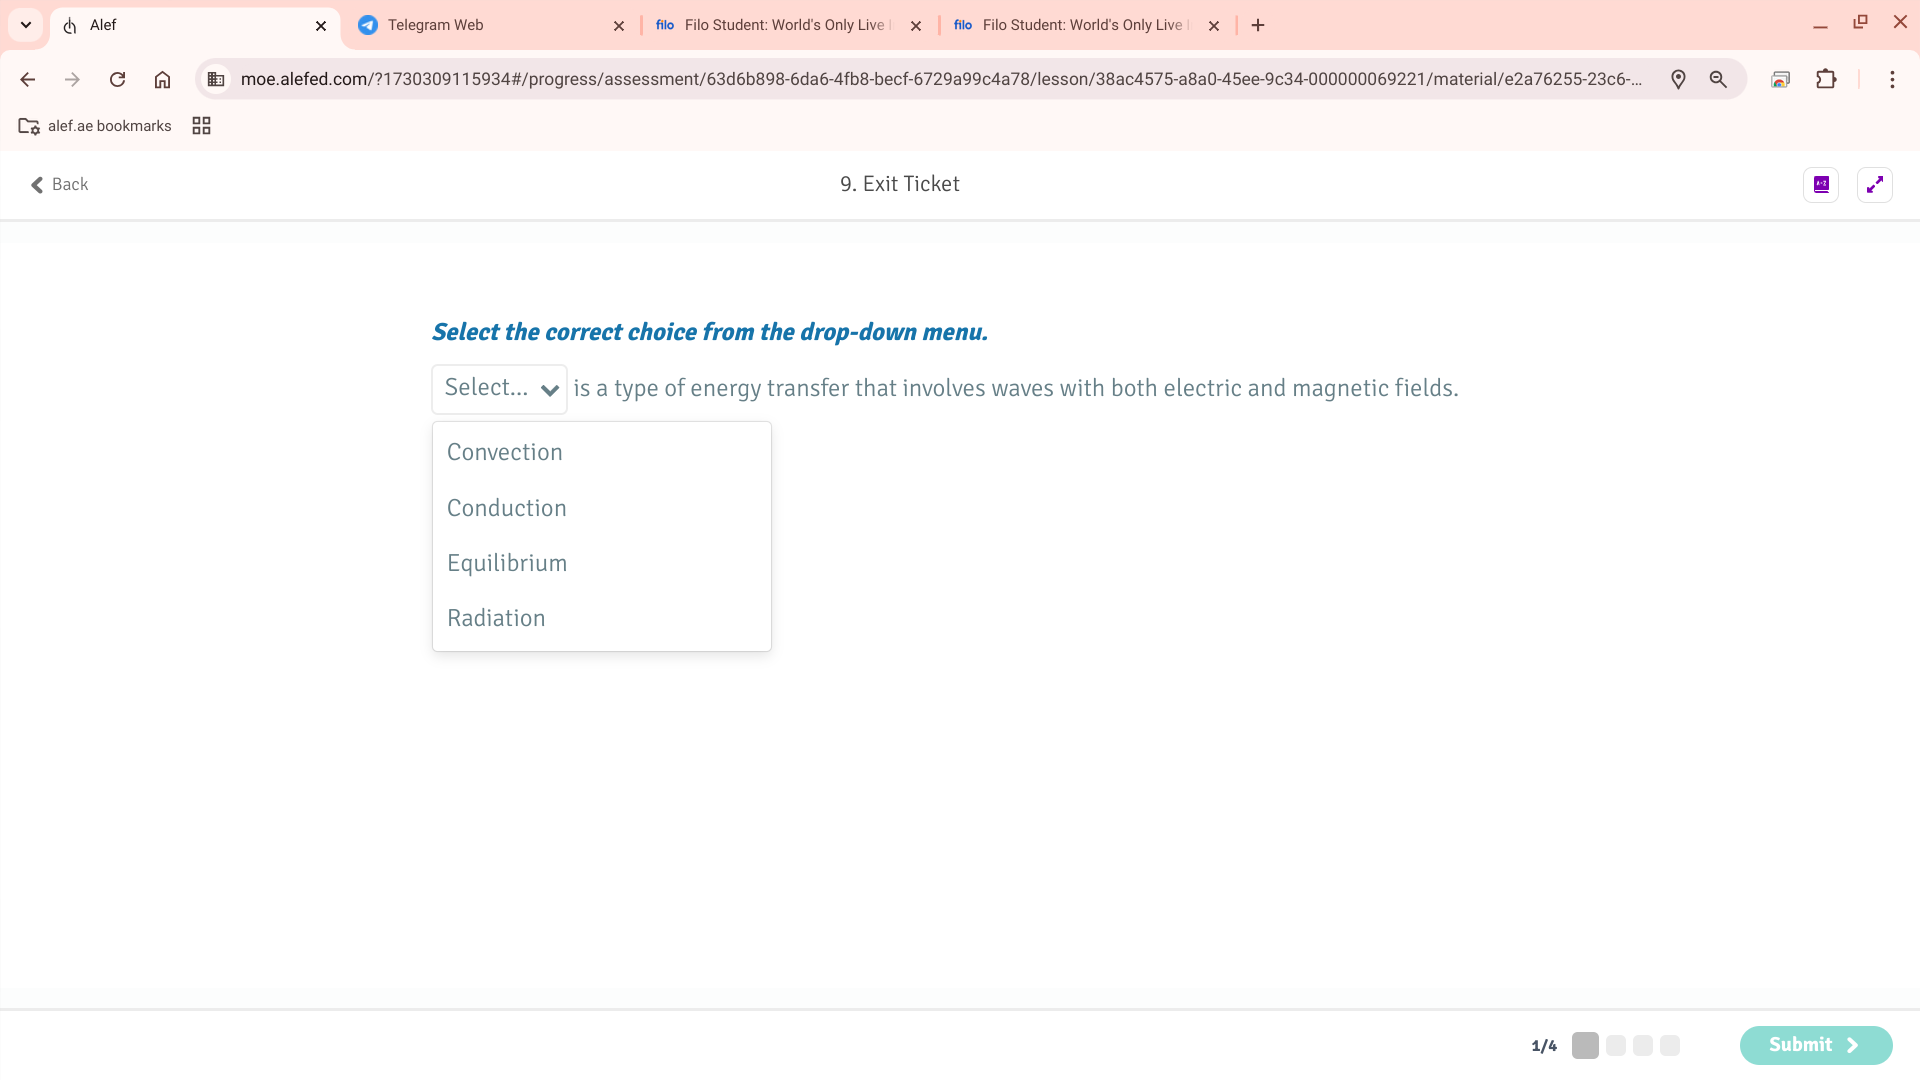This screenshot has width=1920, height=1080.
Task: Click the zoom magnifier icon in address bar
Action: pyautogui.click(x=1718, y=79)
